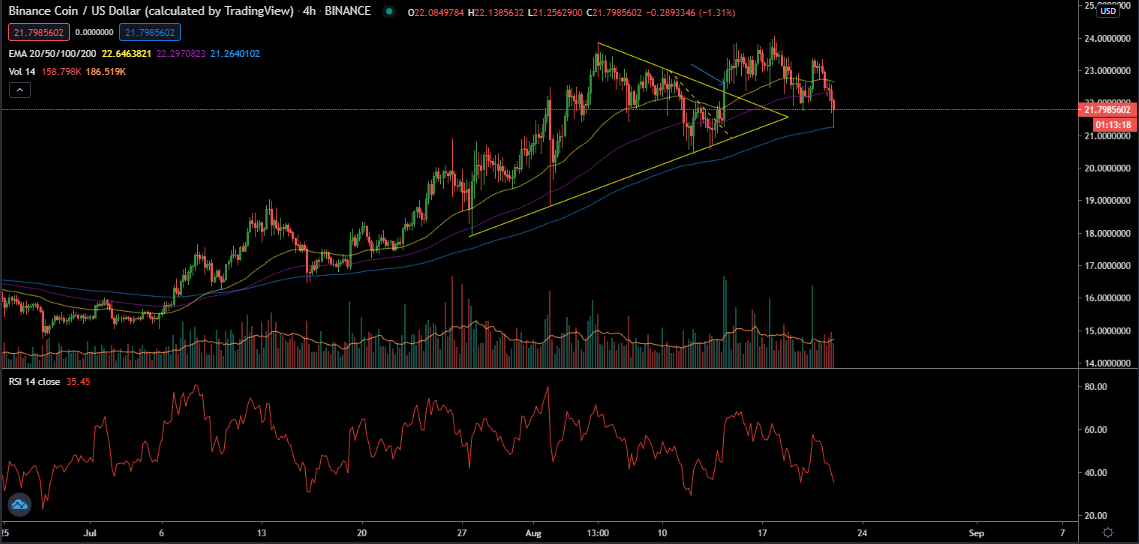Click the 24.0000000 price axis label
Viewport: 1139px width, 544px height.
pos(1107,38)
